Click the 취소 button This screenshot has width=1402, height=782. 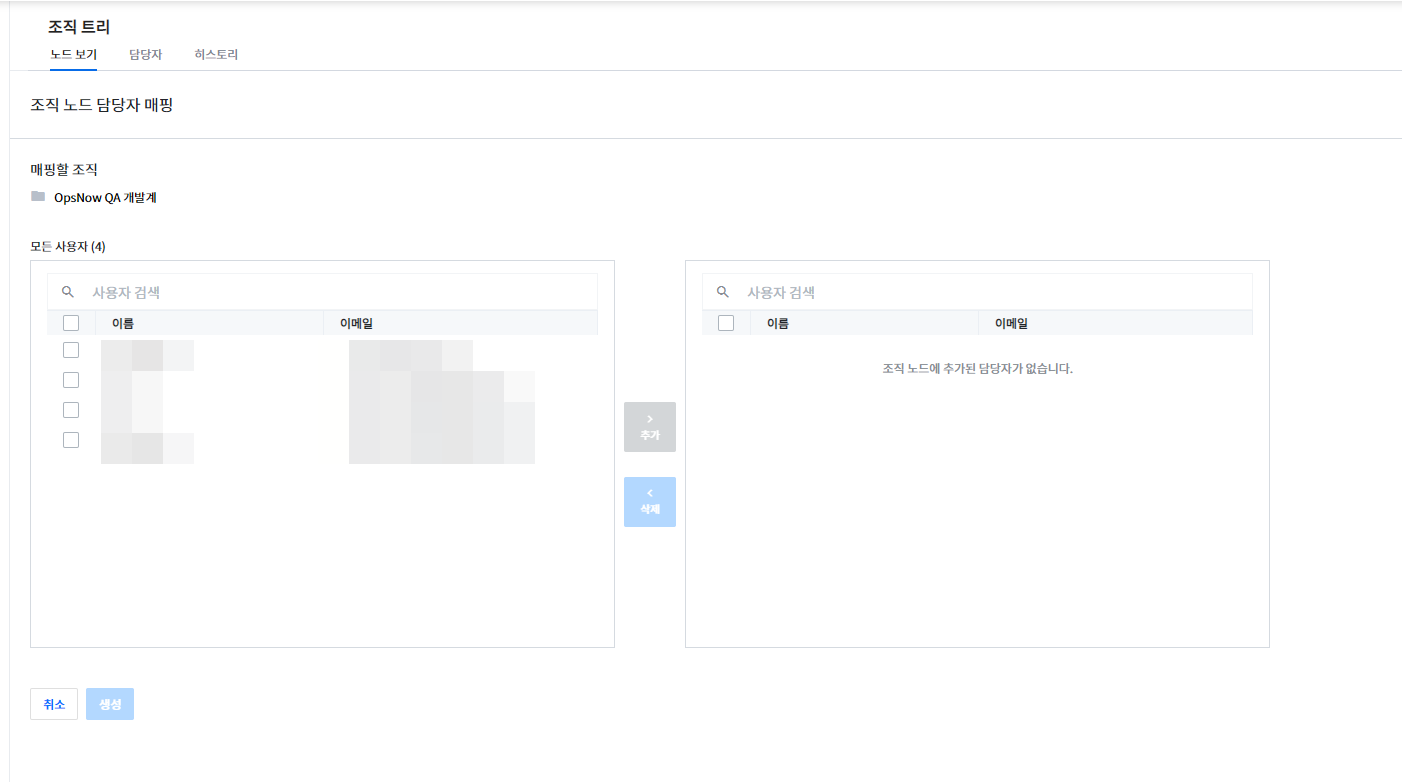click(54, 704)
